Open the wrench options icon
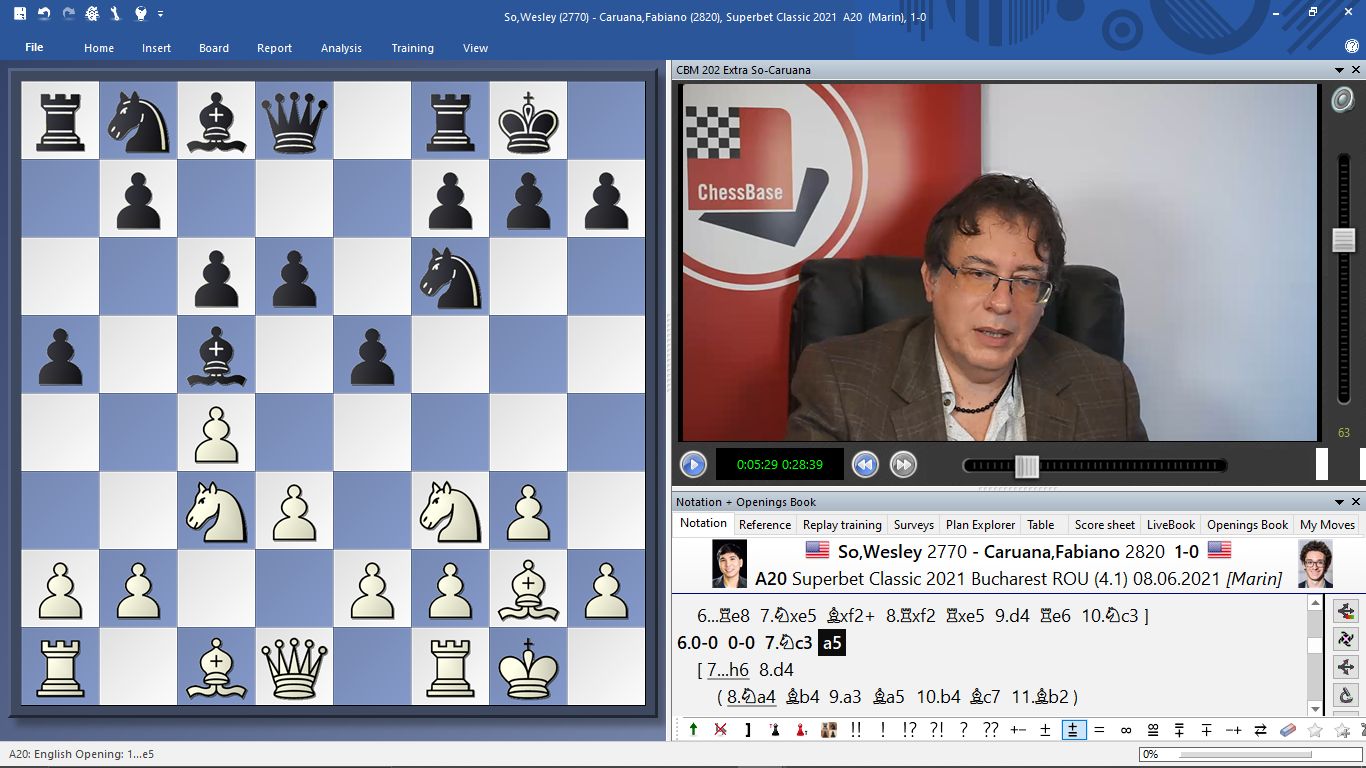The height and width of the screenshot is (768, 1366). point(116,14)
